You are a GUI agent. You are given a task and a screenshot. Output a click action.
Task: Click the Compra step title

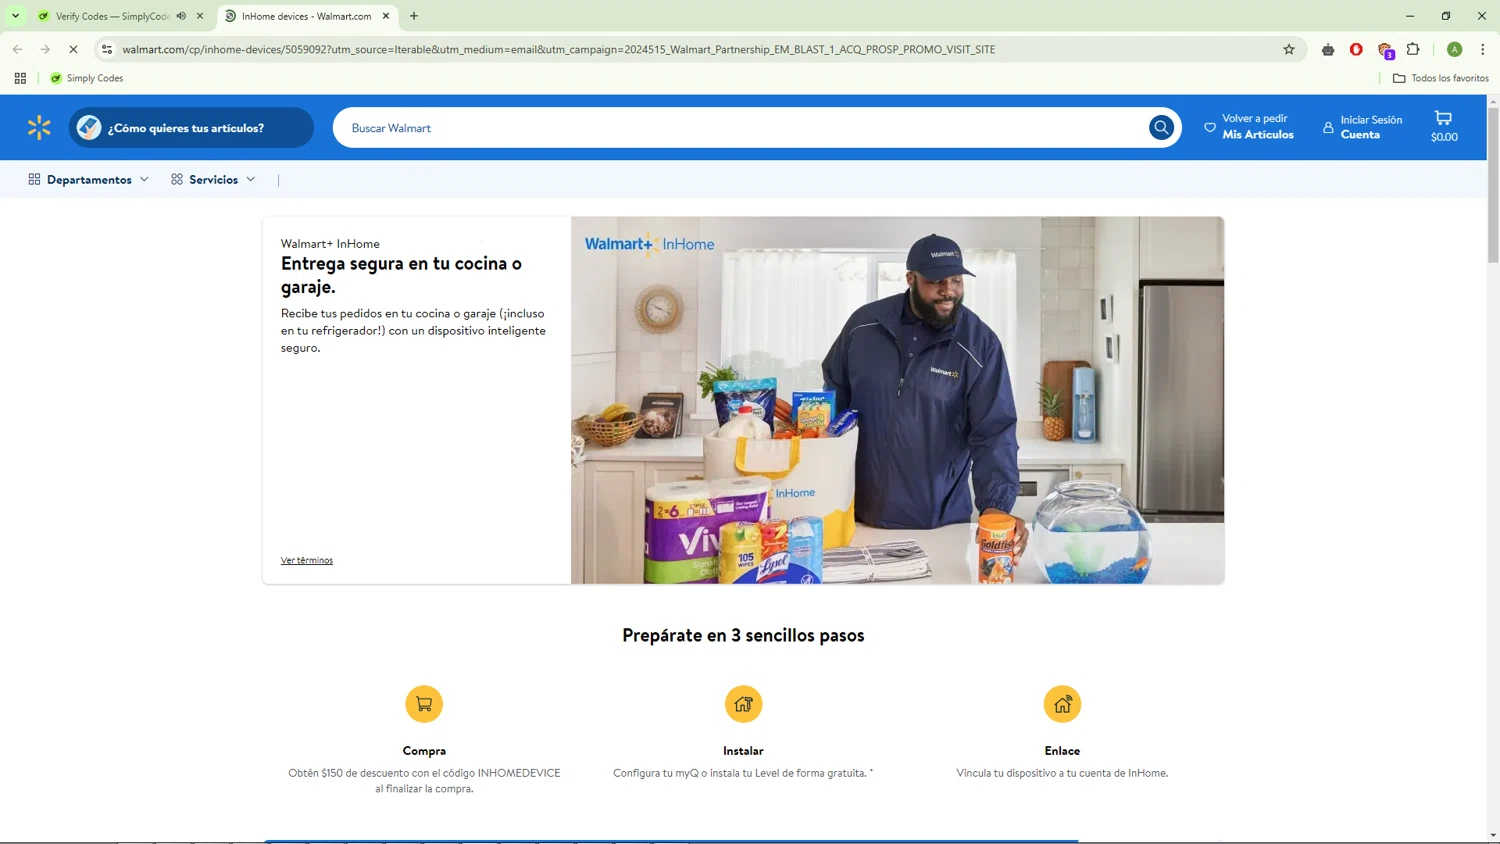pyautogui.click(x=424, y=751)
